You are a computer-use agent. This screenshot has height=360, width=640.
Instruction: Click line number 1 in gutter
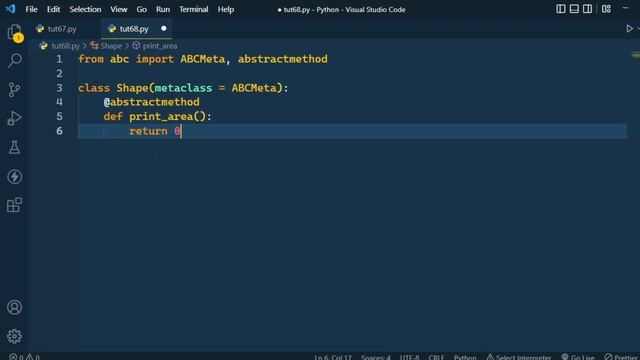point(59,59)
